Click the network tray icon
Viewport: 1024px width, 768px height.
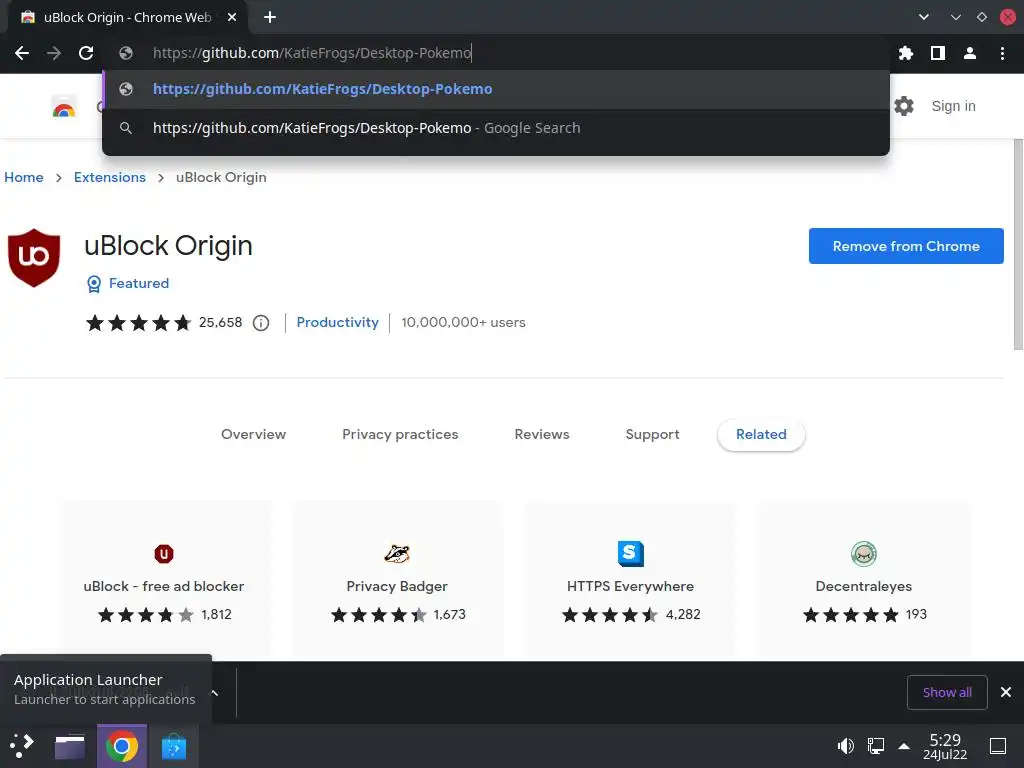coord(876,746)
